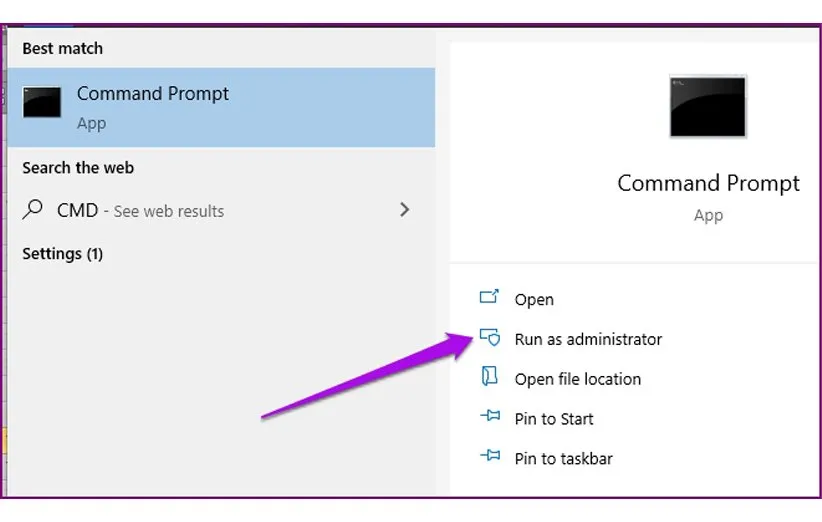Click the Pin to taskbar pin icon
This screenshot has height=522, width=822.
489,458
